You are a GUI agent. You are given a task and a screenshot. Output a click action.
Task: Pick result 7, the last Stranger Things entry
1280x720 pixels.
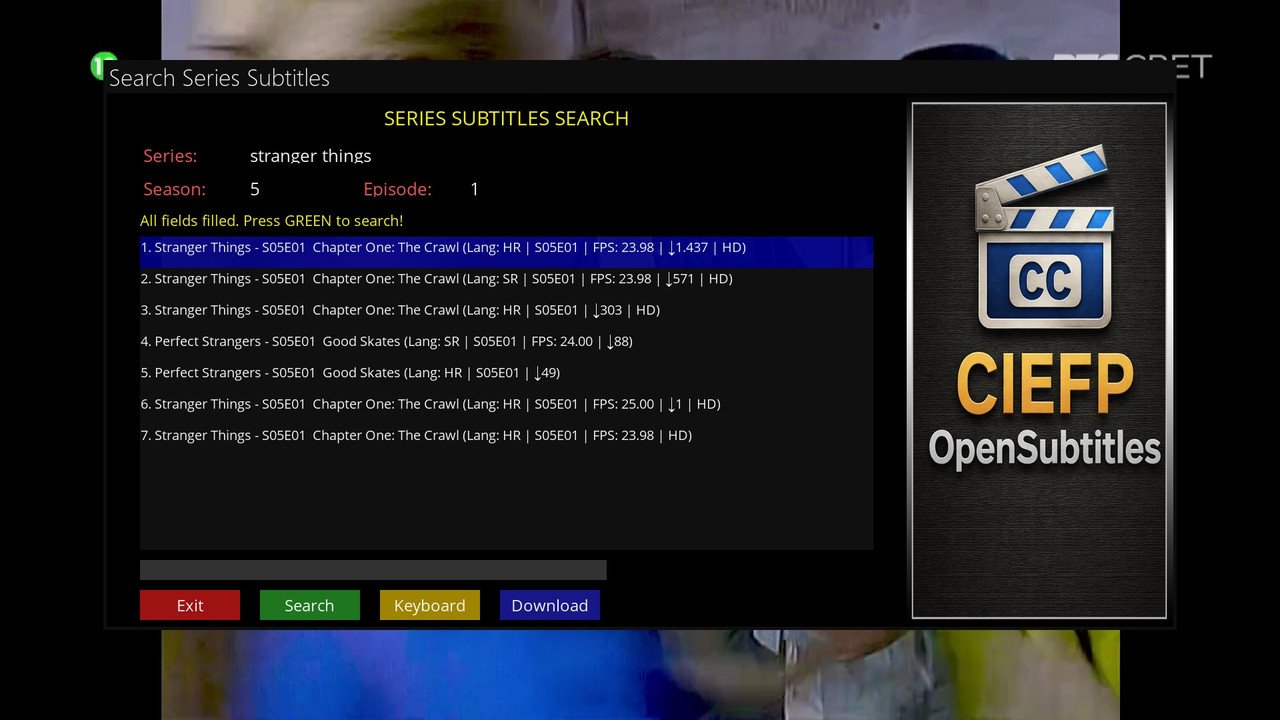(416, 435)
